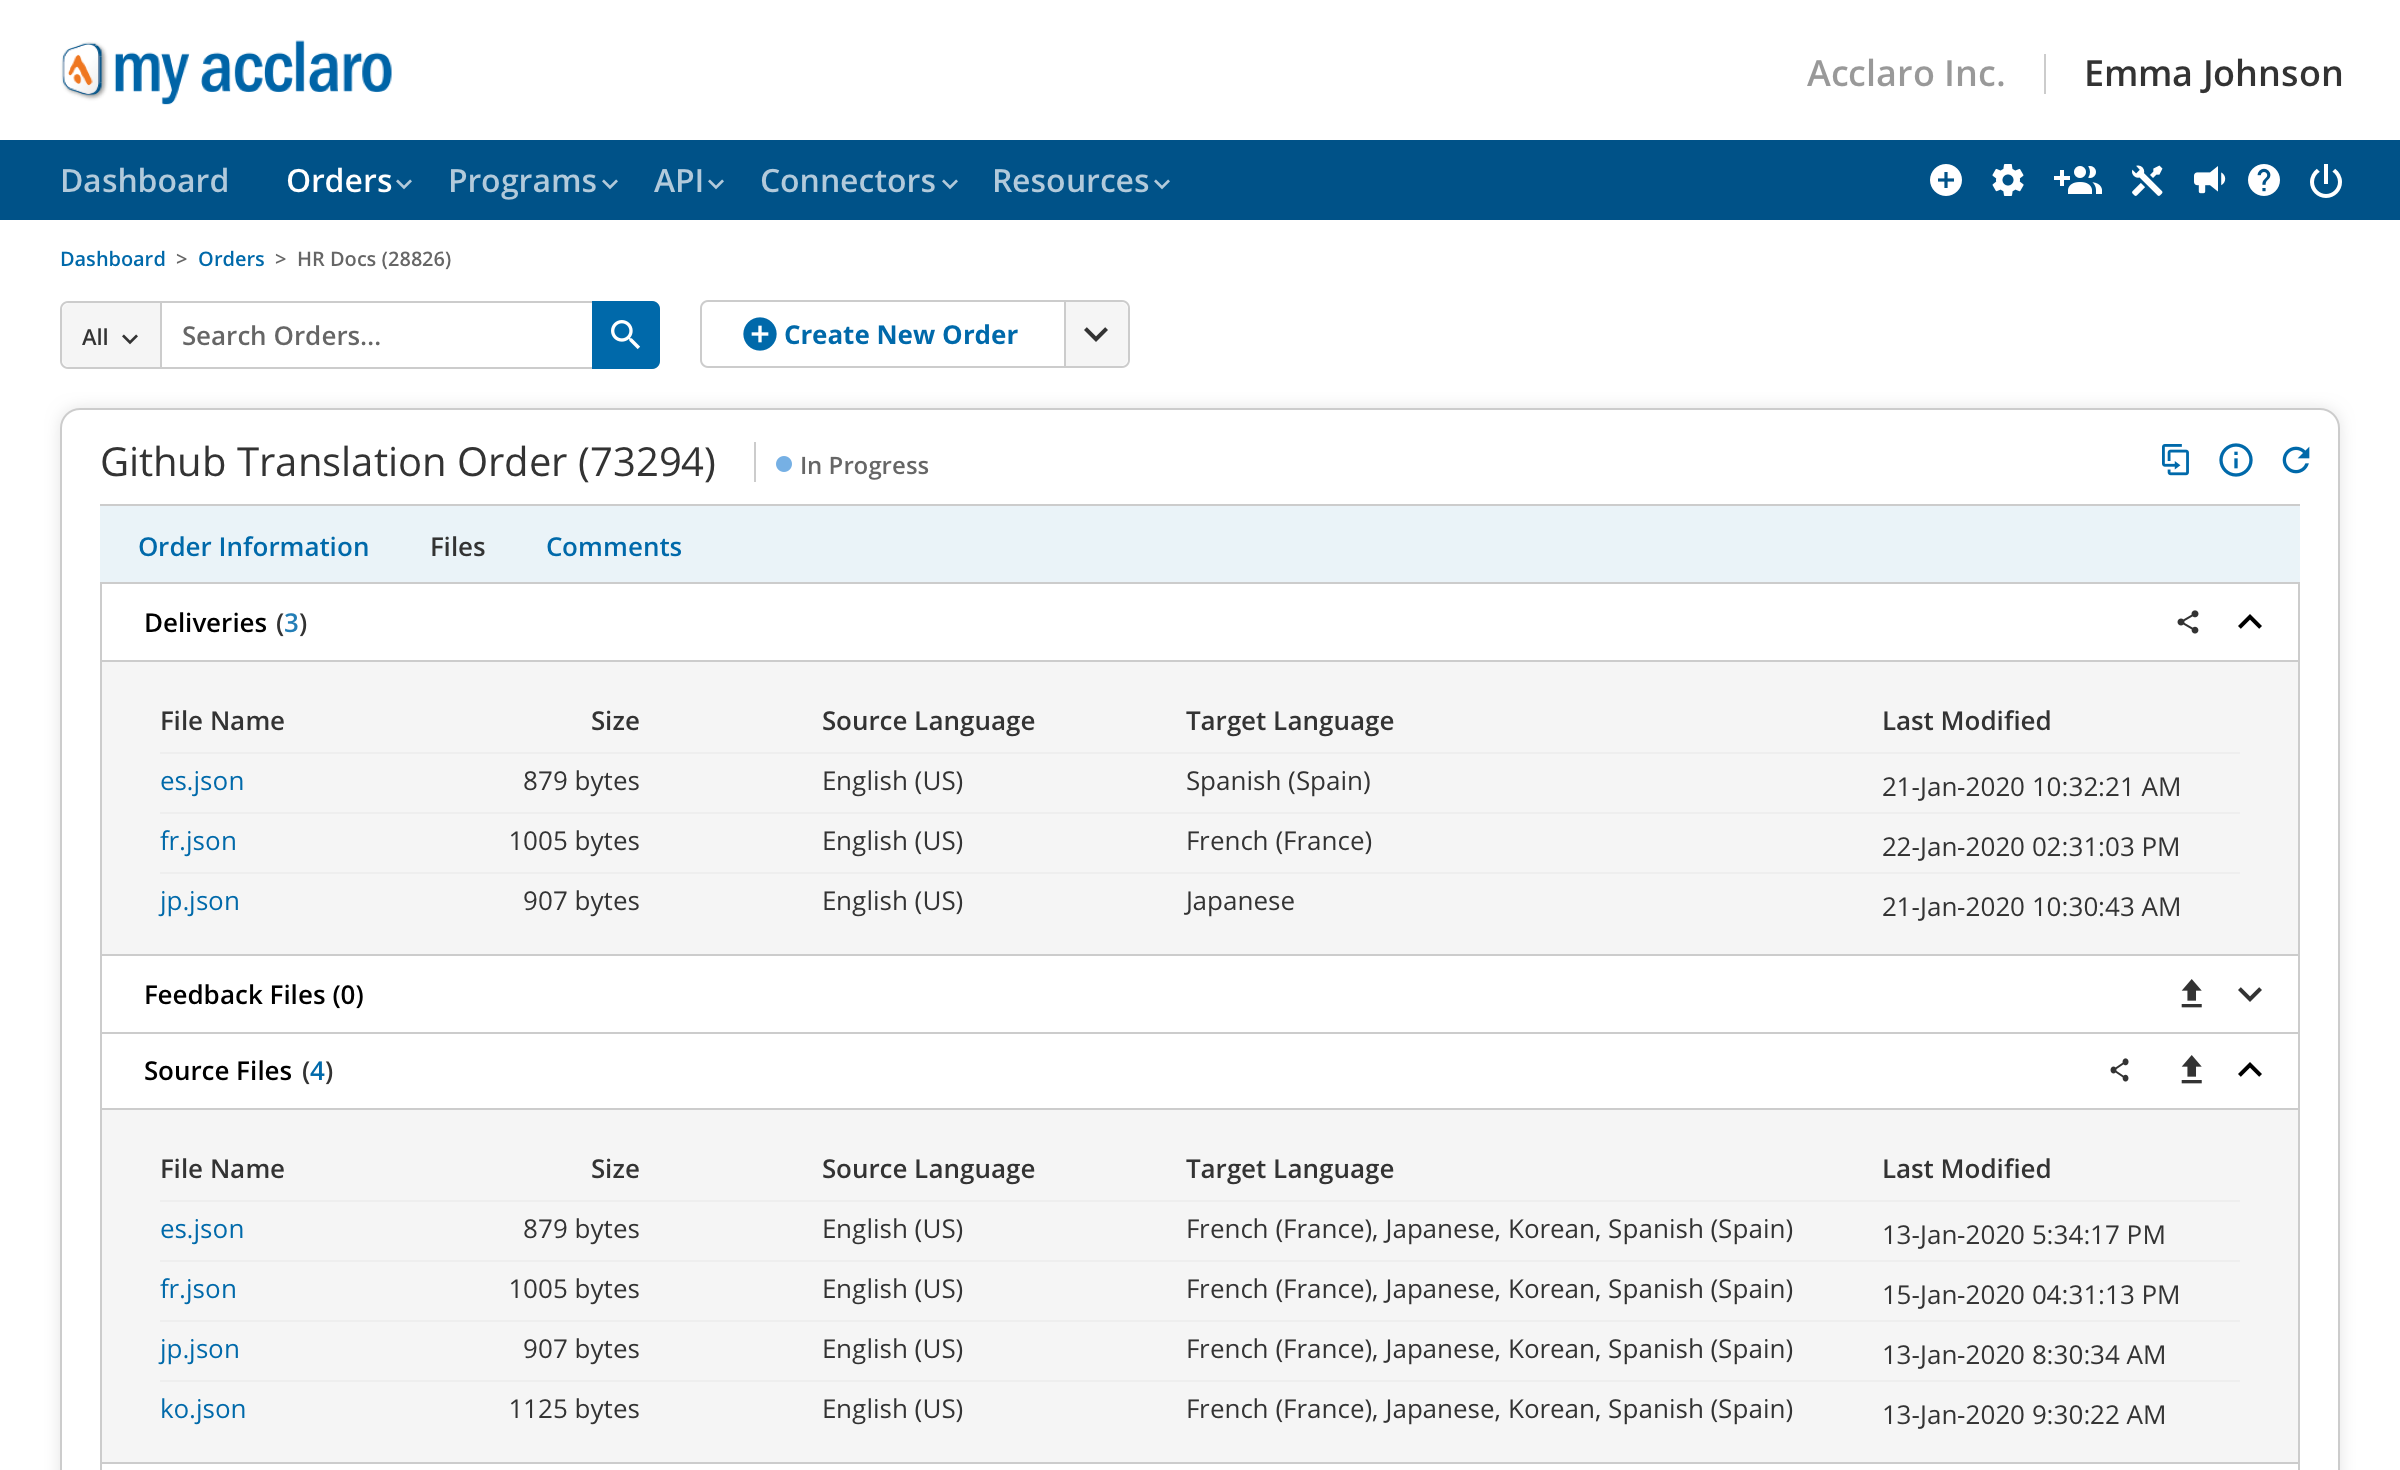Upload a file to Feedback Files
This screenshot has height=1470, width=2400.
click(2191, 994)
